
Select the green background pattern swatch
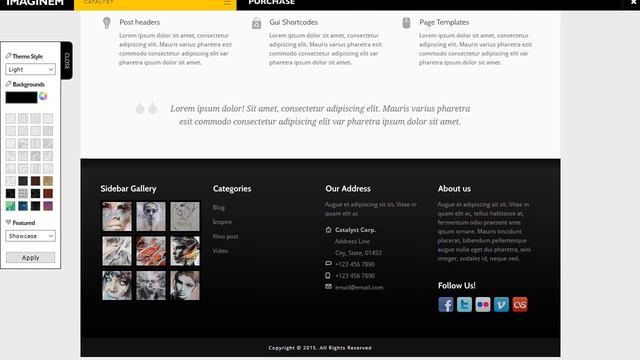(11, 206)
